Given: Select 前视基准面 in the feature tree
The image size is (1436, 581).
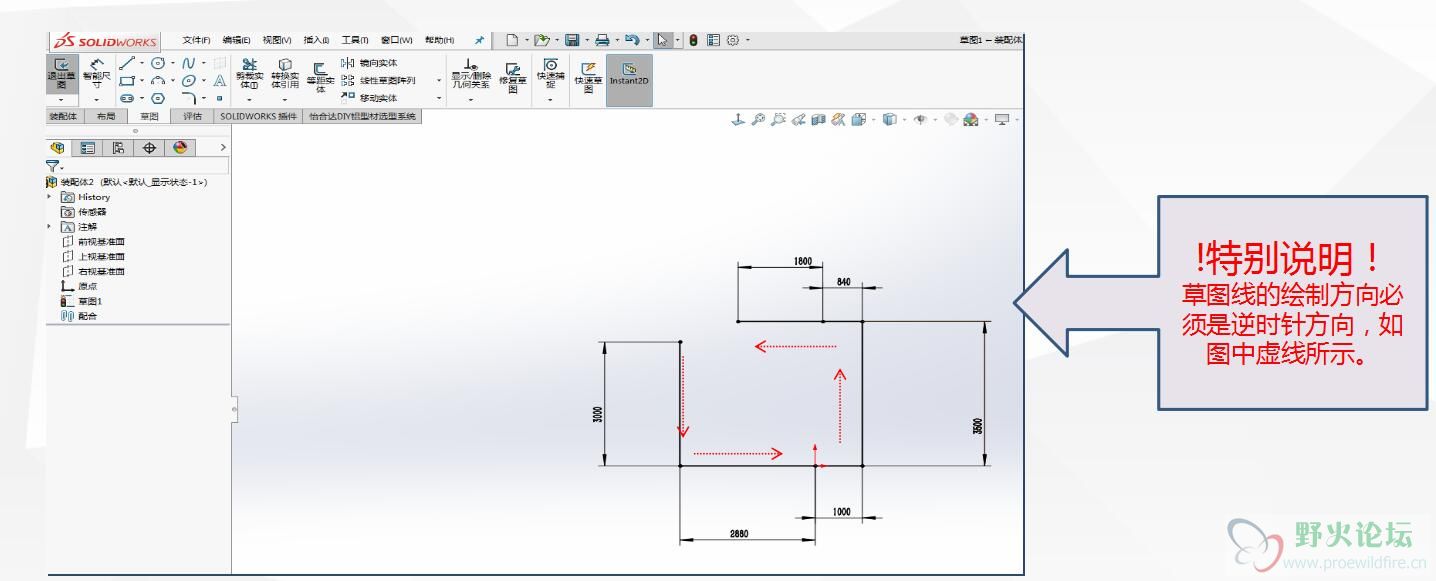Looking at the screenshot, I should [93, 242].
